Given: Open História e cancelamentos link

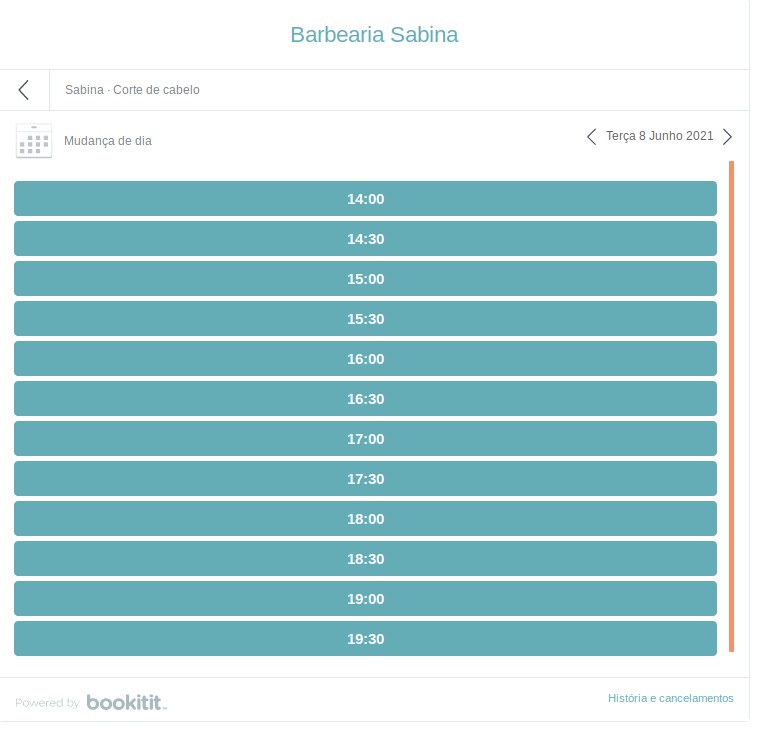Looking at the screenshot, I should pyautogui.click(x=670, y=698).
